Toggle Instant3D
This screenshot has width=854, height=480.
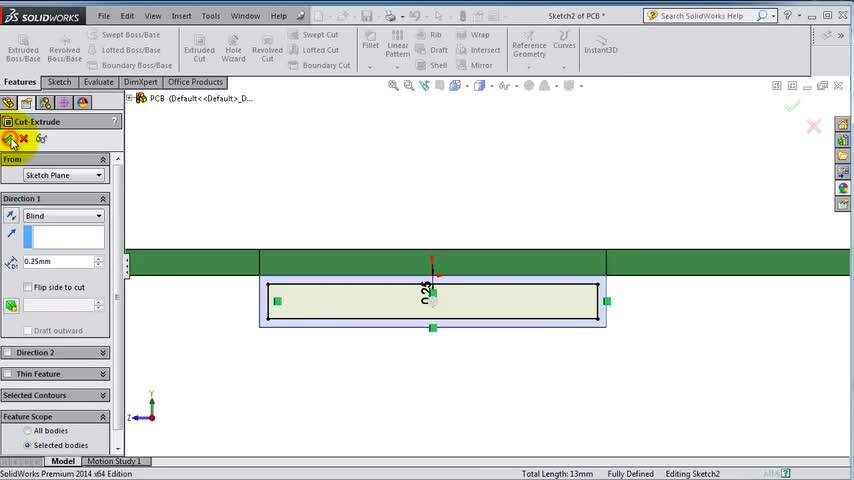pyautogui.click(x=601, y=44)
